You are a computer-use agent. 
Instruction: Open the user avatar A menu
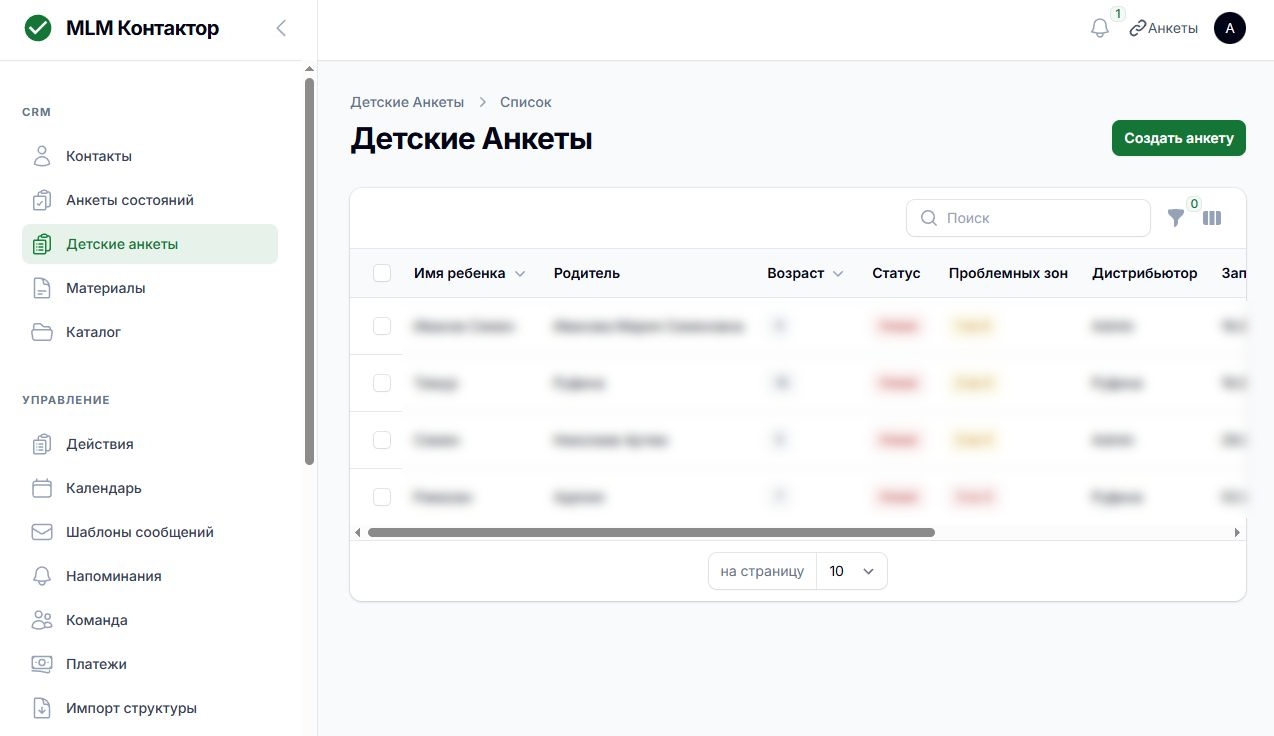point(1230,28)
